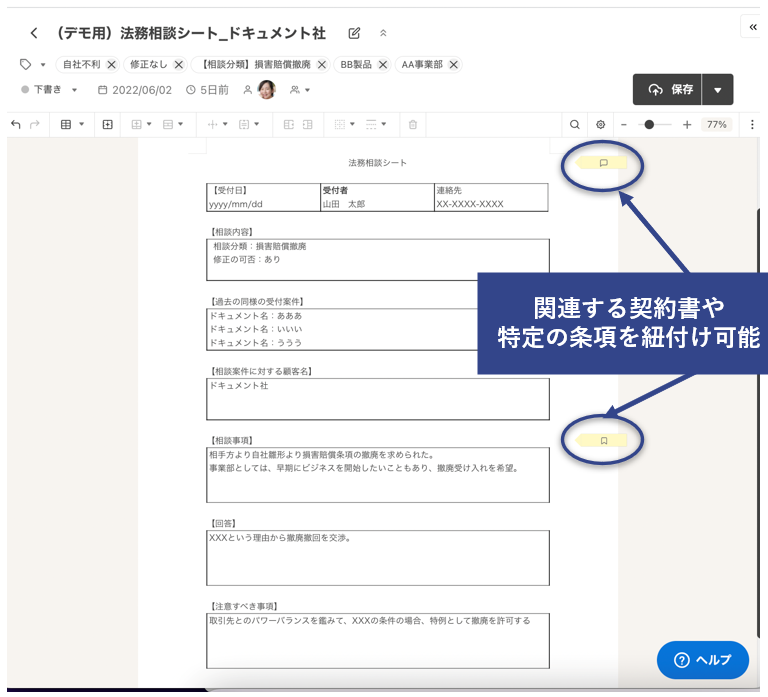Remove the BB製品 tag
Image resolution: width=768 pixels, height=697 pixels.
tap(383, 64)
